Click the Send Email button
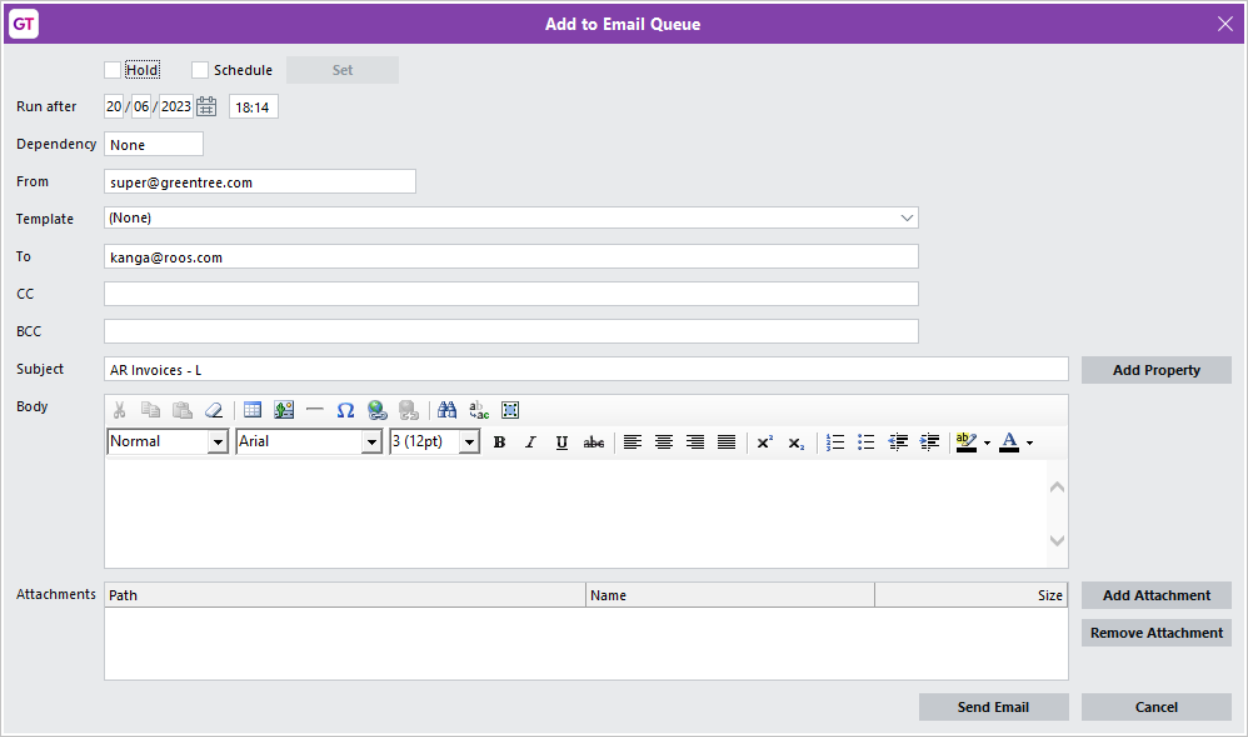 coord(993,707)
